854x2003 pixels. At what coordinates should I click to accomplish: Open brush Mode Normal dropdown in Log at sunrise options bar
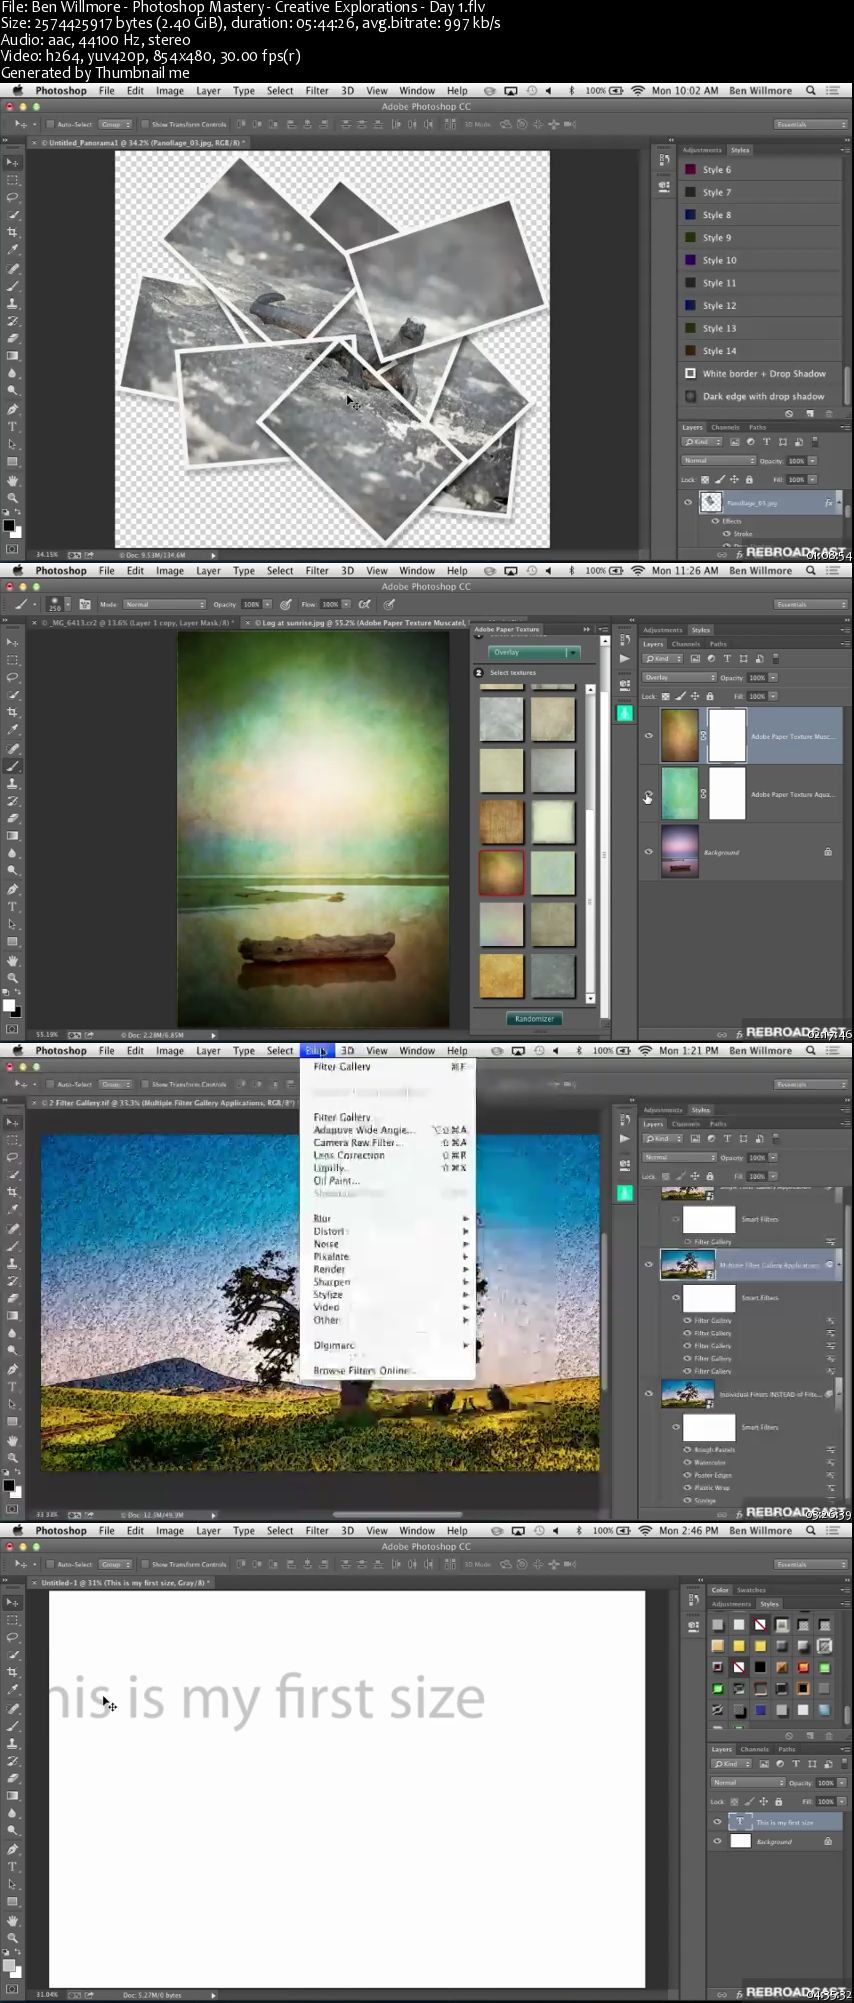pos(164,604)
